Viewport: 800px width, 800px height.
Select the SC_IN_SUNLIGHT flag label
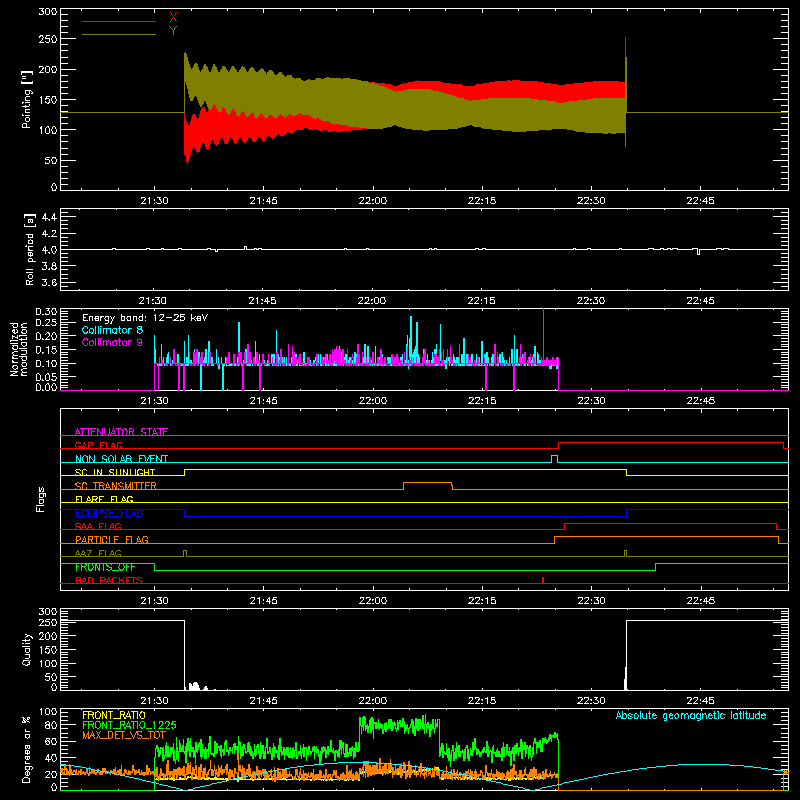[x=115, y=472]
